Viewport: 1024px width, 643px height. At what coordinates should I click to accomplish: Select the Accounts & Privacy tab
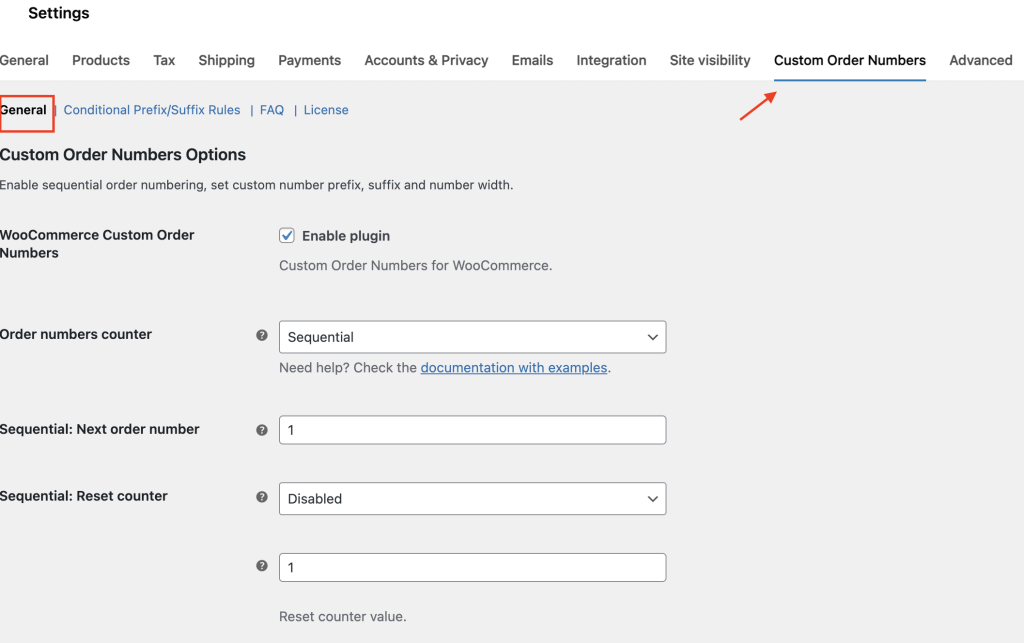click(426, 60)
